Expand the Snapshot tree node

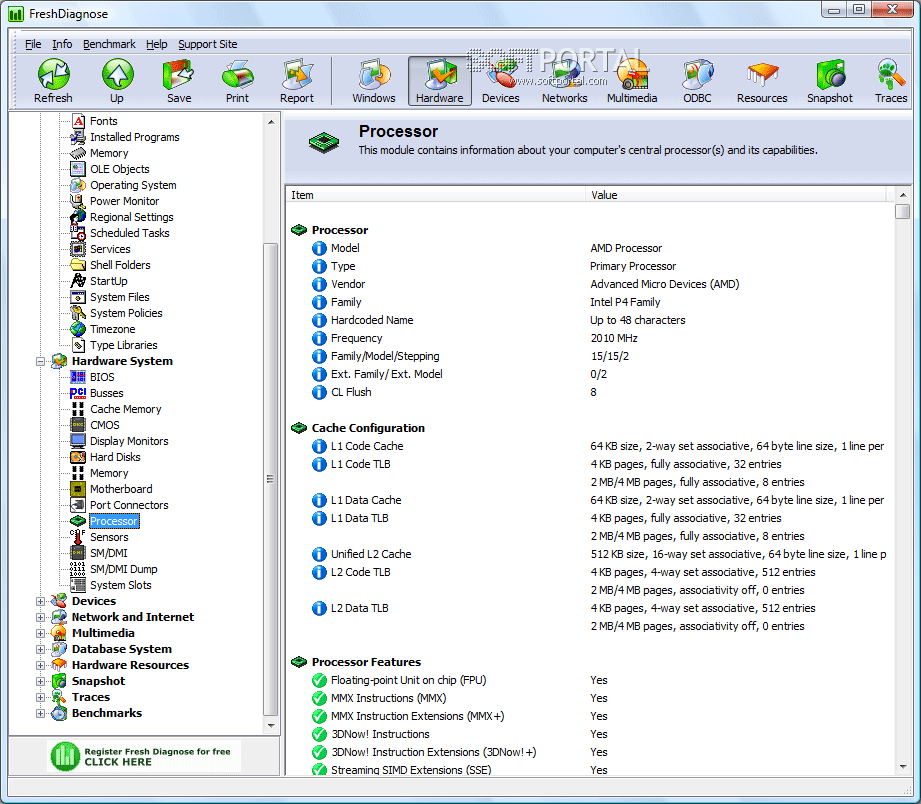coord(41,681)
